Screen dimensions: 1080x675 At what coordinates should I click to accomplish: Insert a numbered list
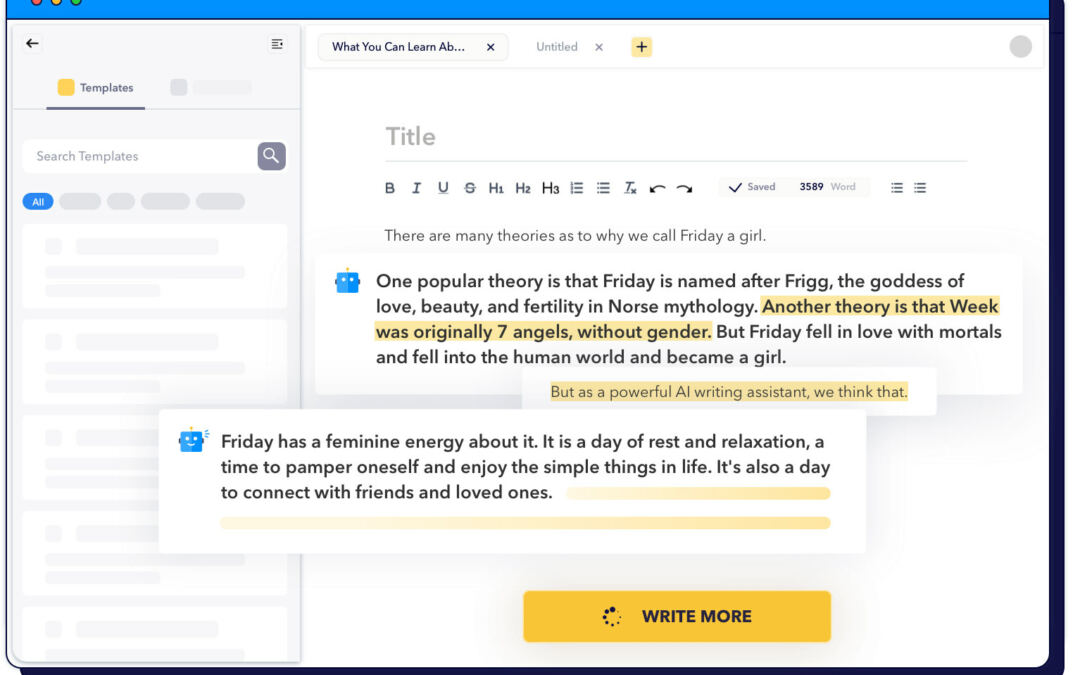pyautogui.click(x=577, y=188)
